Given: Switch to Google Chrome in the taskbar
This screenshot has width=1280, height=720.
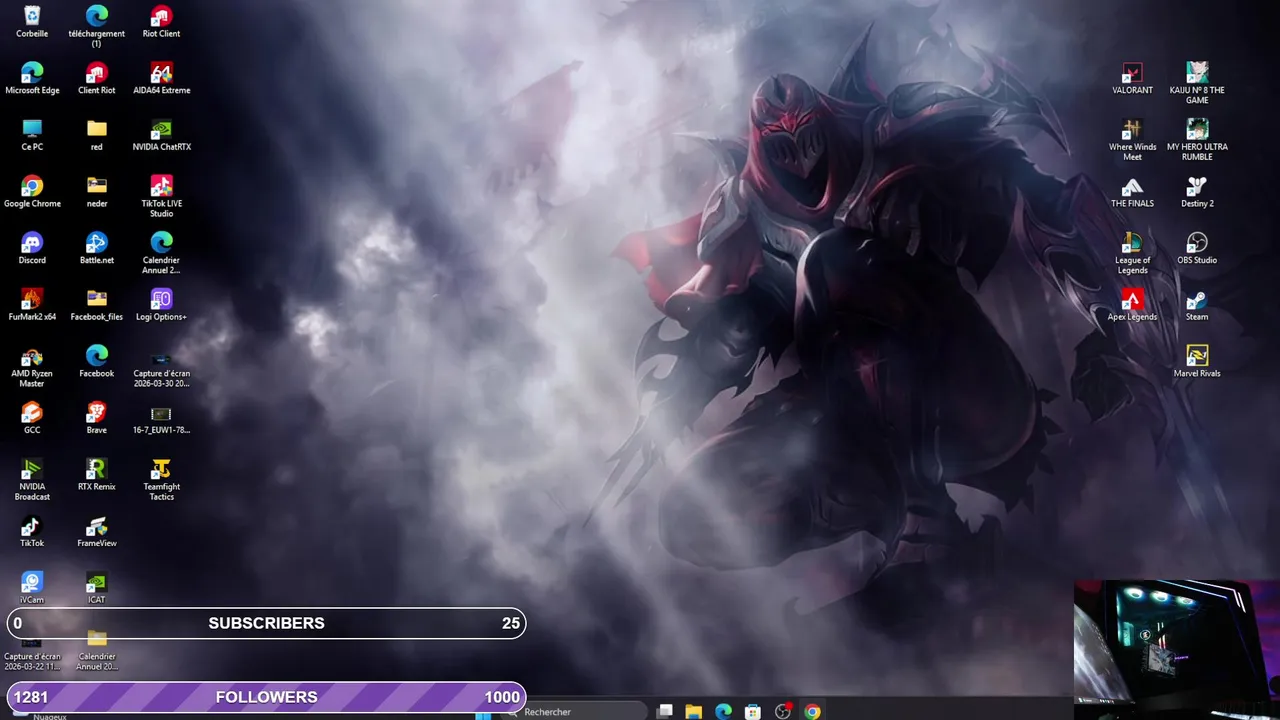Looking at the screenshot, I should [812, 712].
